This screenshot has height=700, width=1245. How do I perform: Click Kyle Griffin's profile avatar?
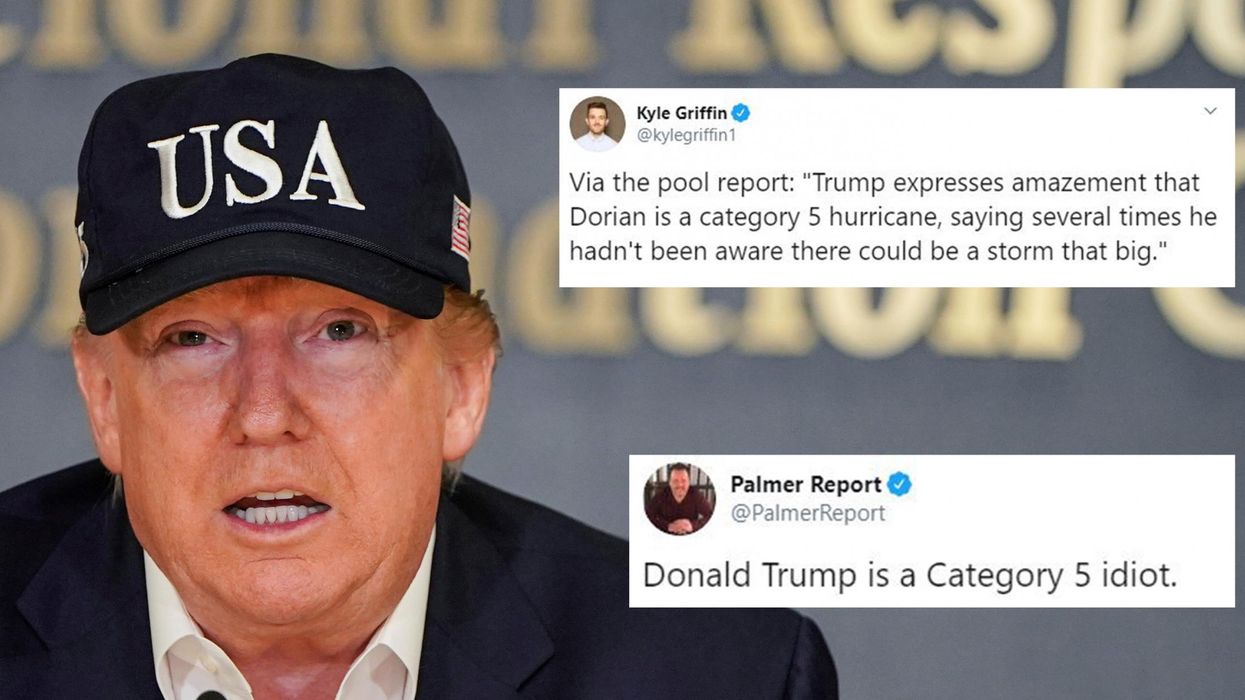[597, 124]
